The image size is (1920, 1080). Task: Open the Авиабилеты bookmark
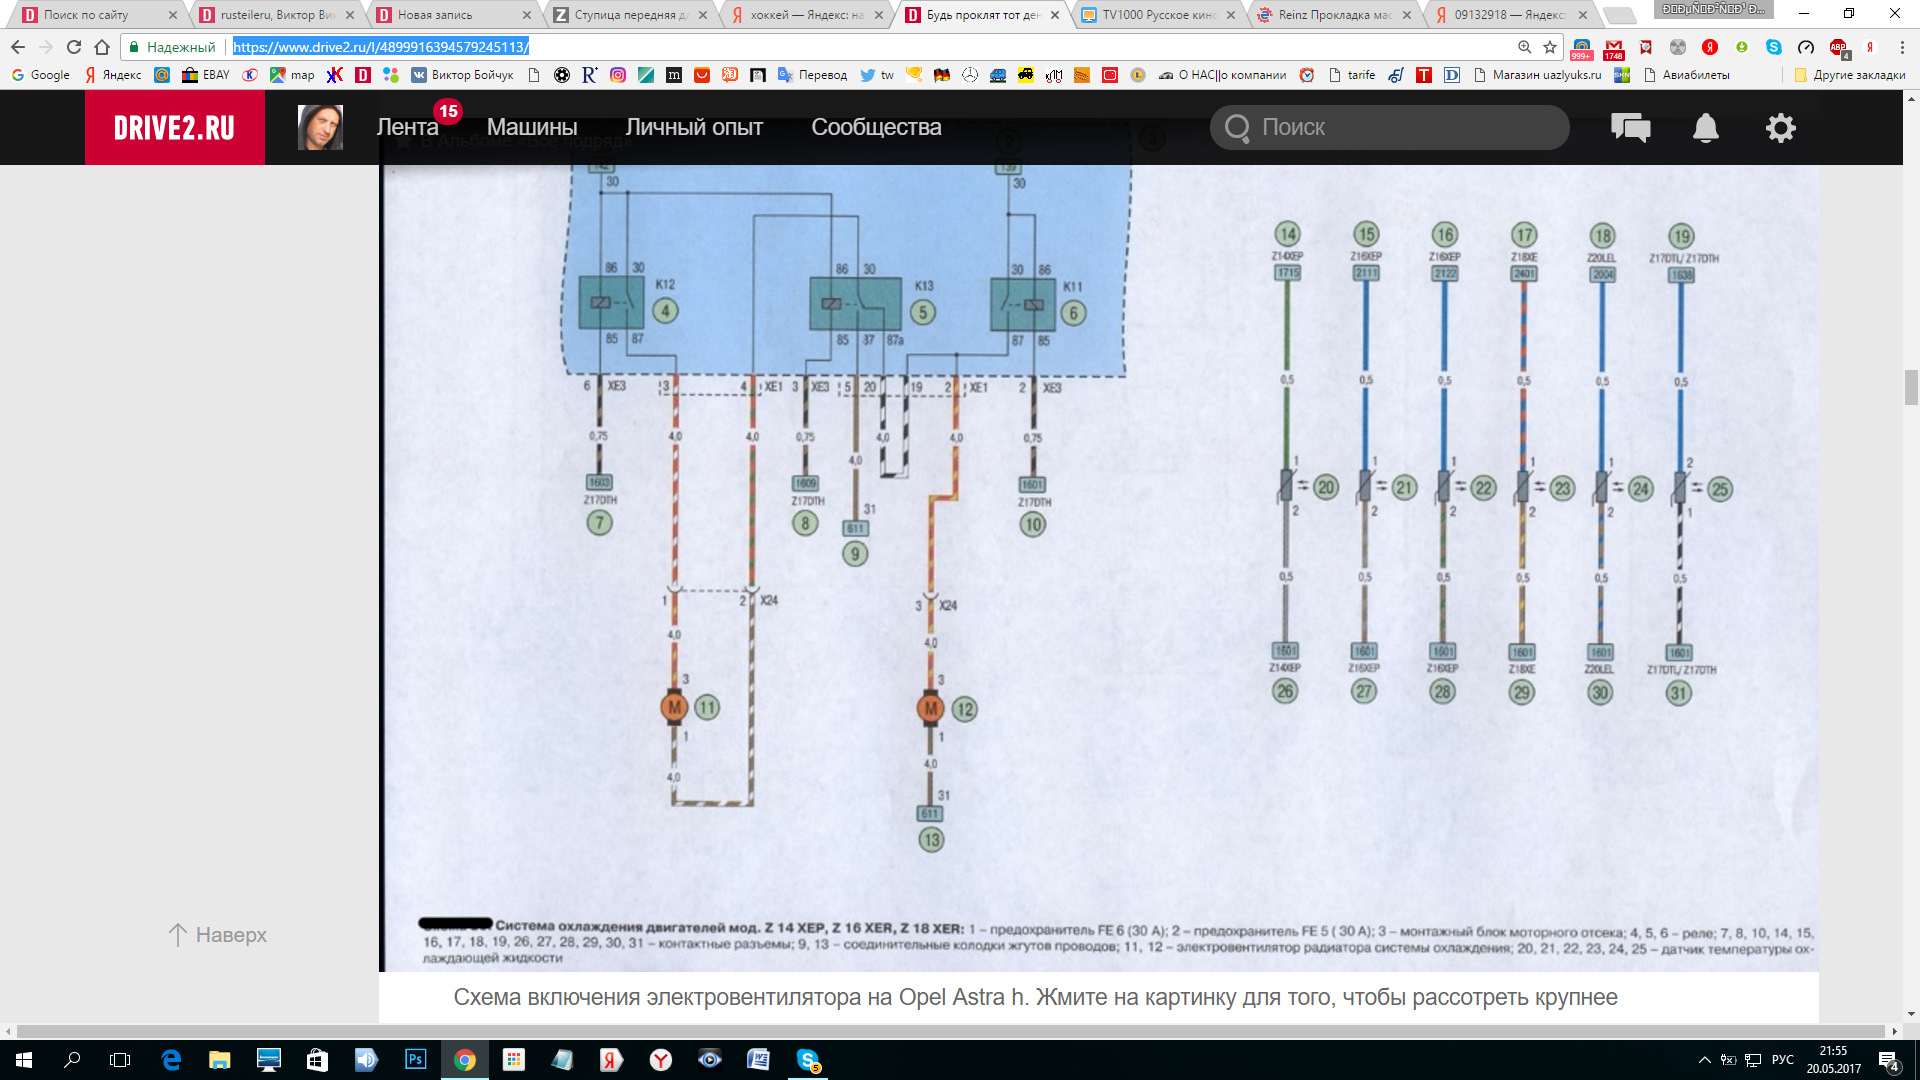(x=1687, y=75)
